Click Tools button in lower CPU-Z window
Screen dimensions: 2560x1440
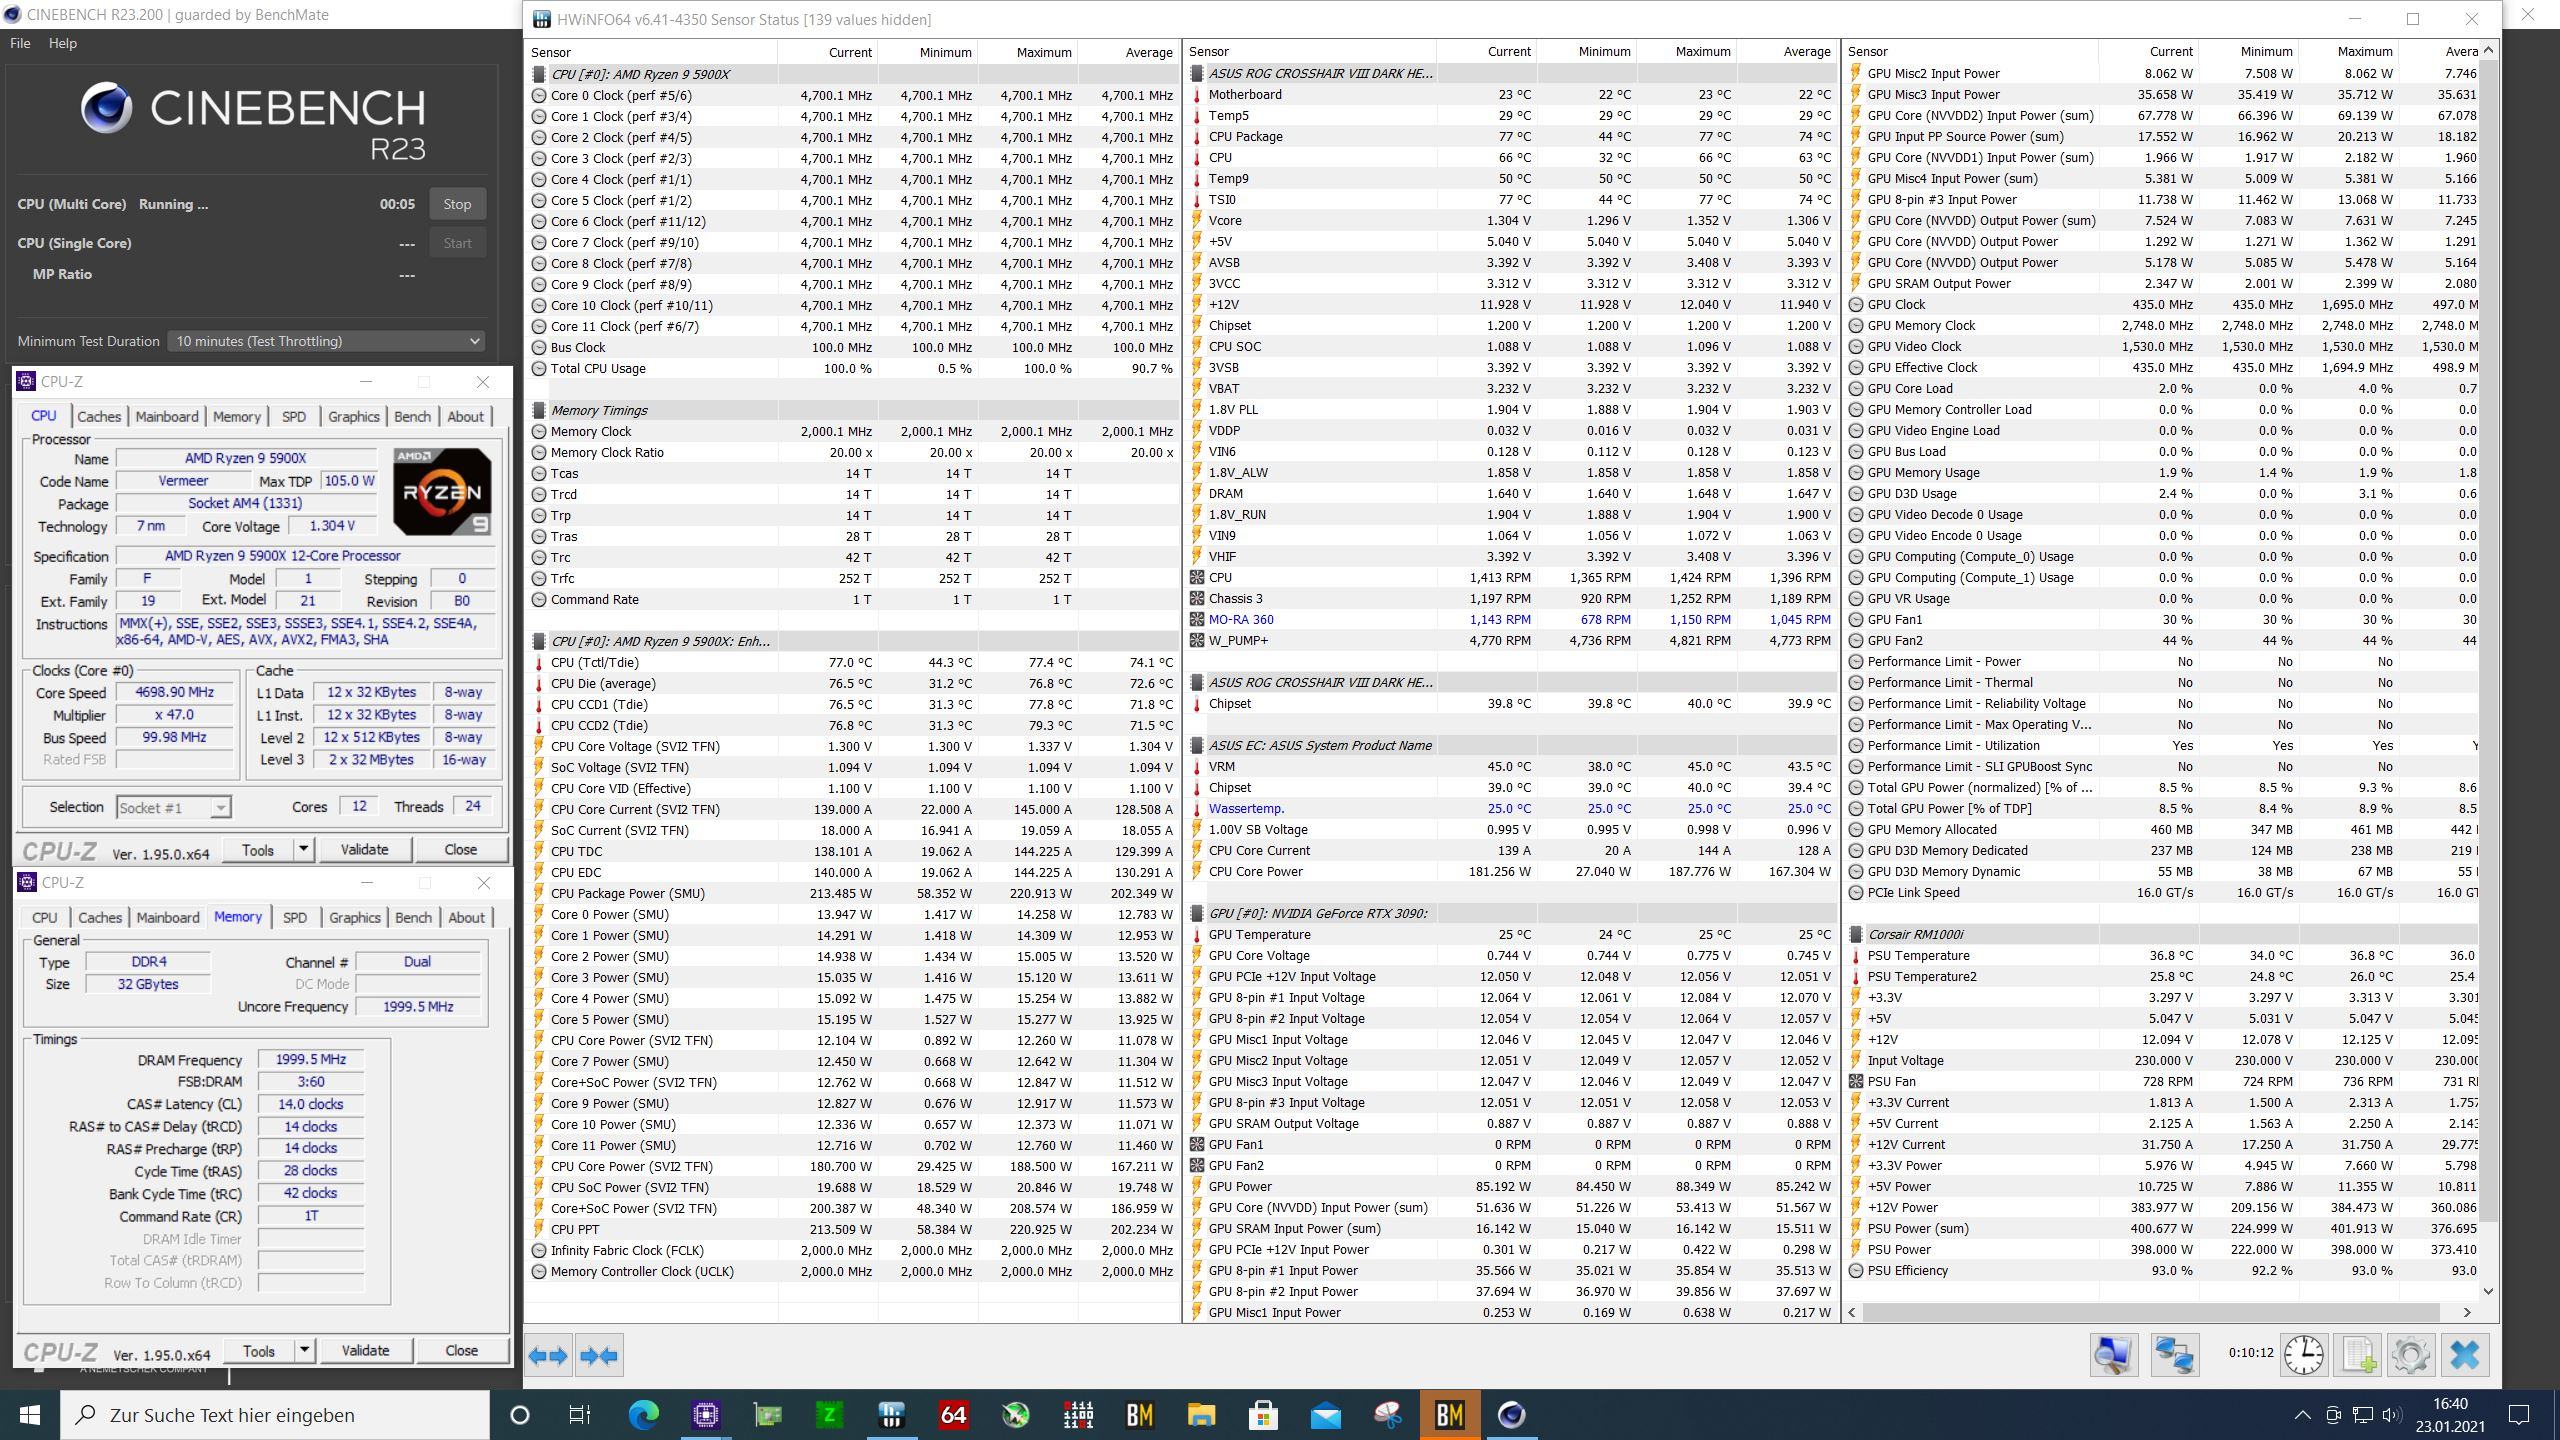click(258, 1350)
